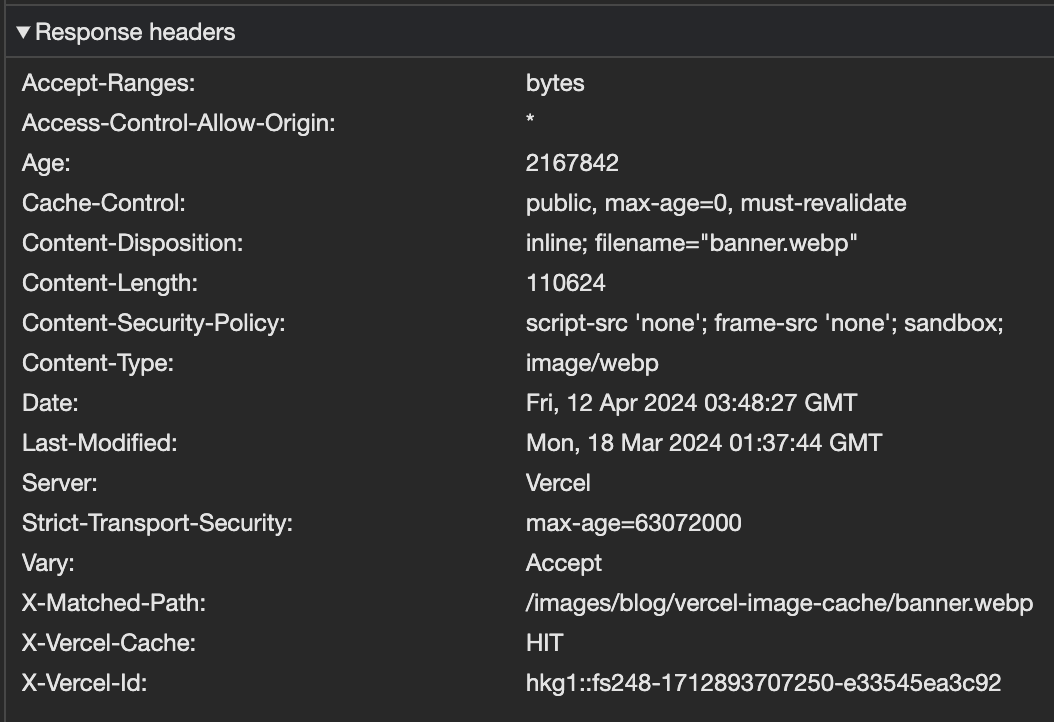
Task: Select the max-age=63072000 value
Action: pos(633,523)
